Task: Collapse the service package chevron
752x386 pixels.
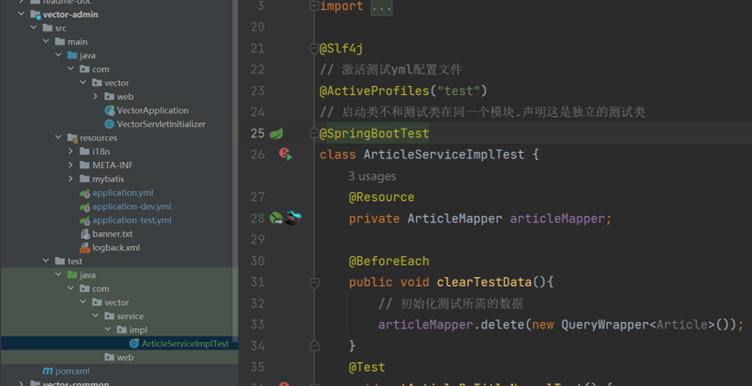Action: point(95,316)
